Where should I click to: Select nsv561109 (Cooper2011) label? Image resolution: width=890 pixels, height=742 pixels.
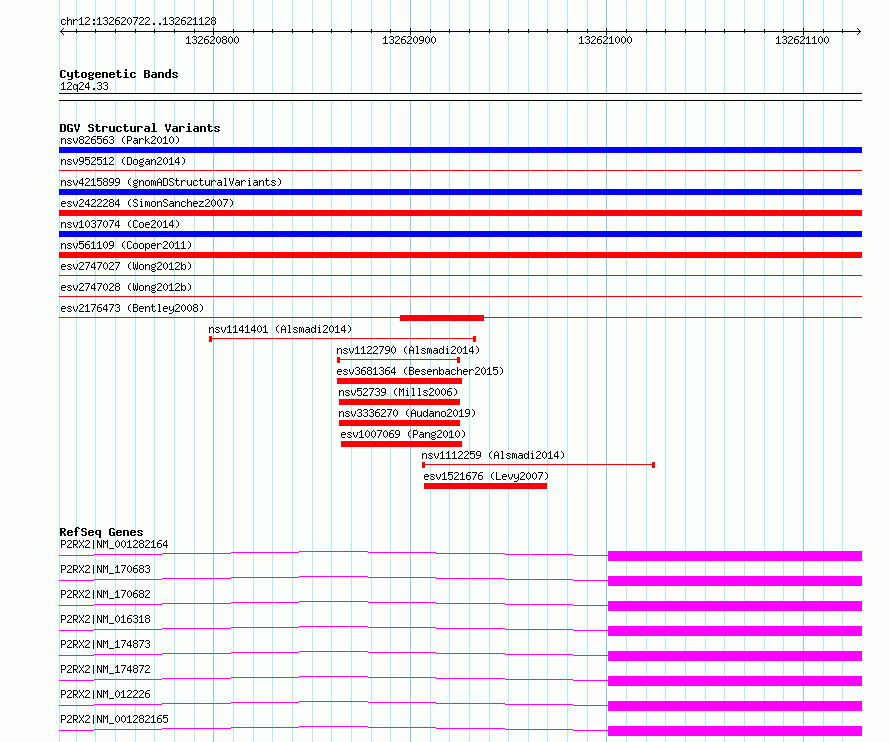[126, 245]
